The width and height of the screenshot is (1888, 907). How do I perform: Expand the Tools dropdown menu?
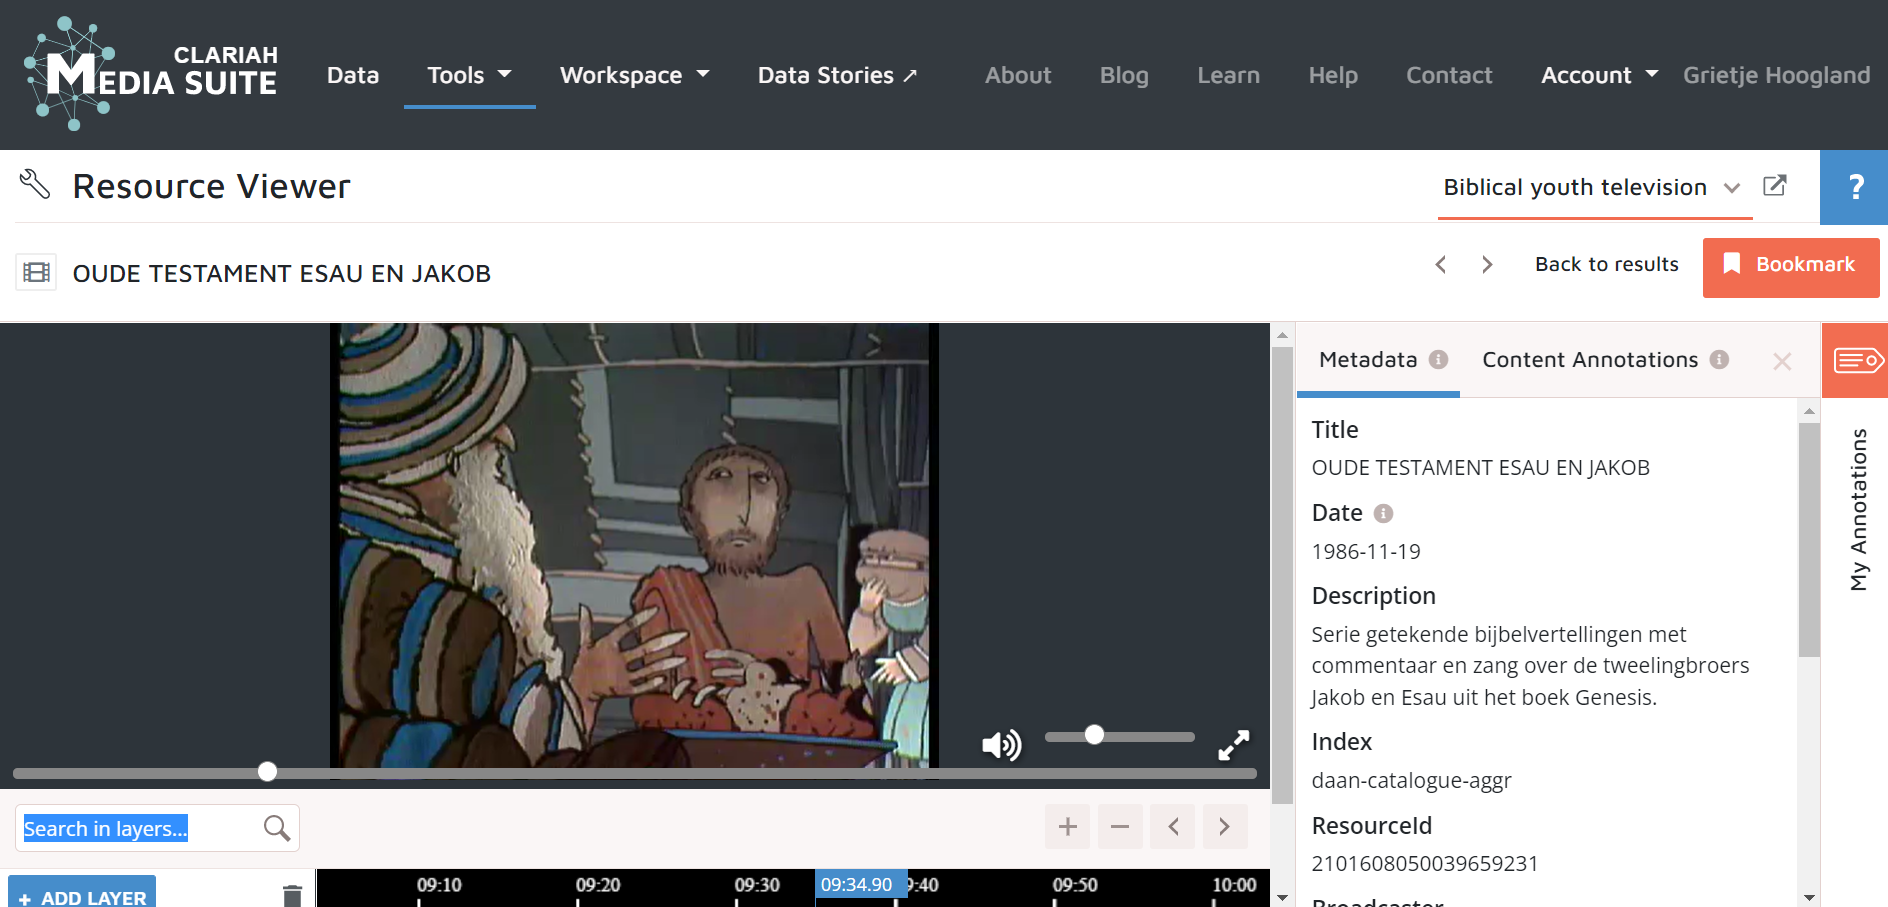[469, 75]
